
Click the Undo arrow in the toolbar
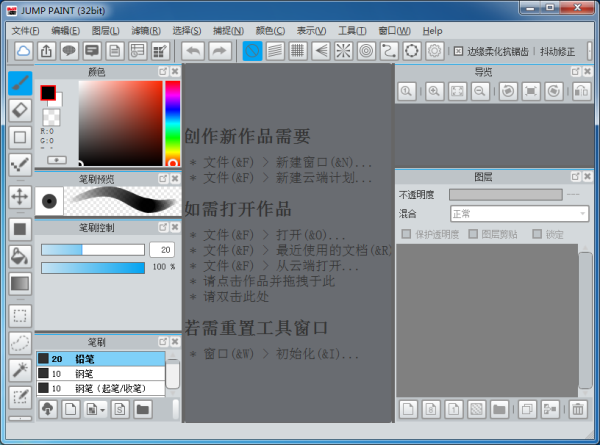click(x=193, y=50)
